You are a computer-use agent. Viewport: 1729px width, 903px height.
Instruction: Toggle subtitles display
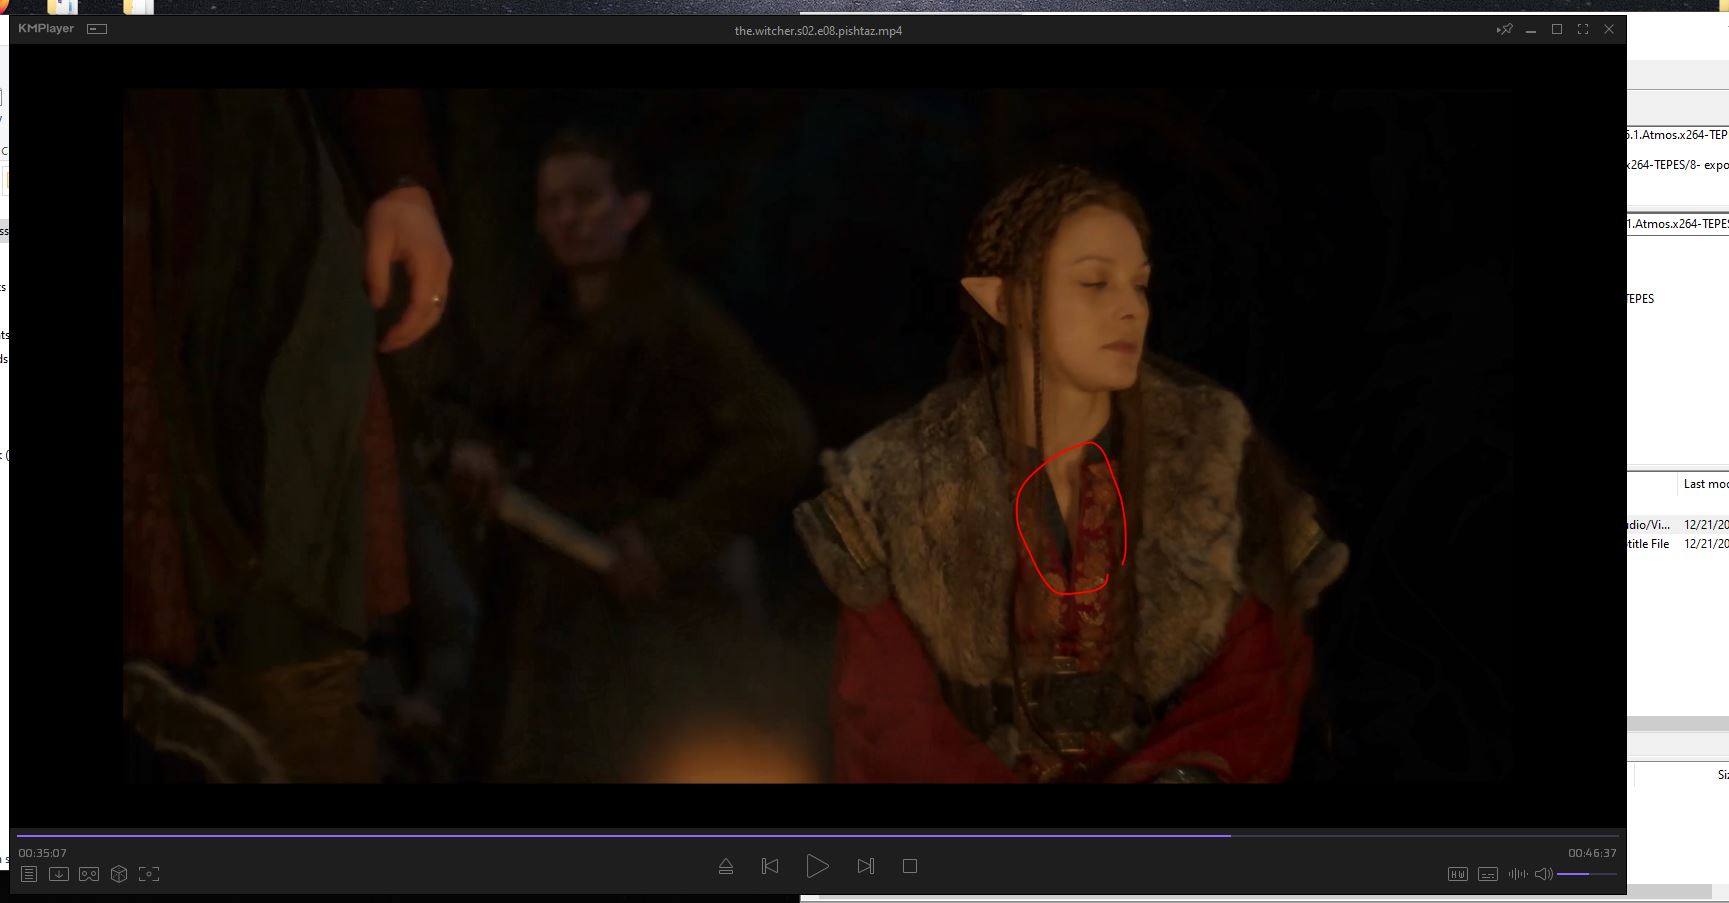click(x=1487, y=874)
